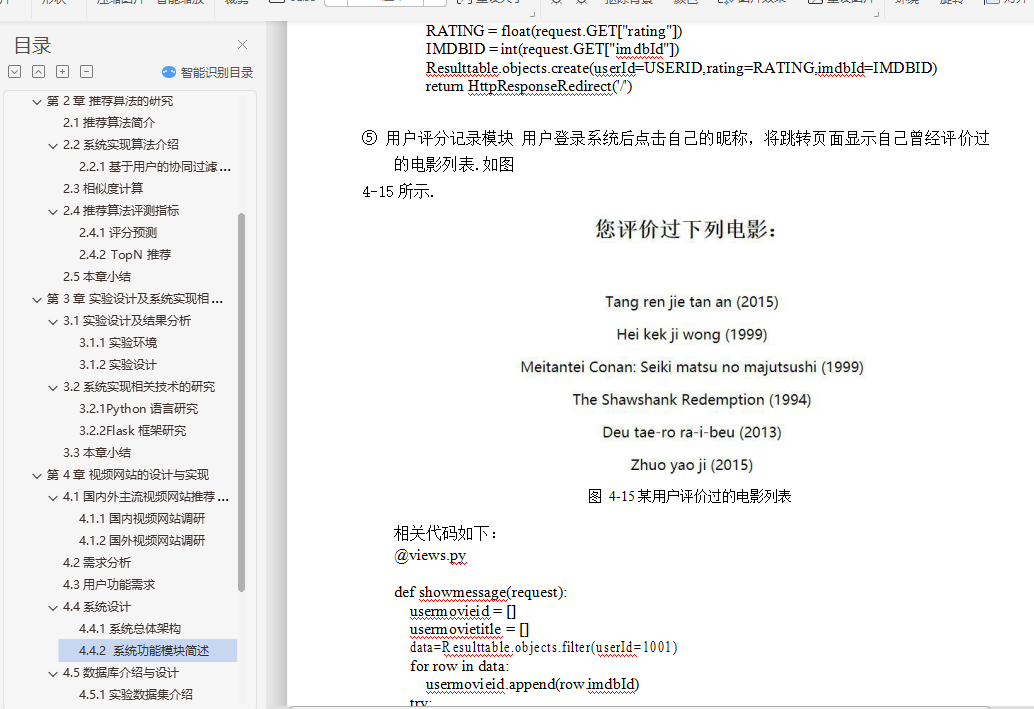Go to heading 2.4.1 评分预测
The width and height of the screenshot is (1034, 709).
point(118,233)
